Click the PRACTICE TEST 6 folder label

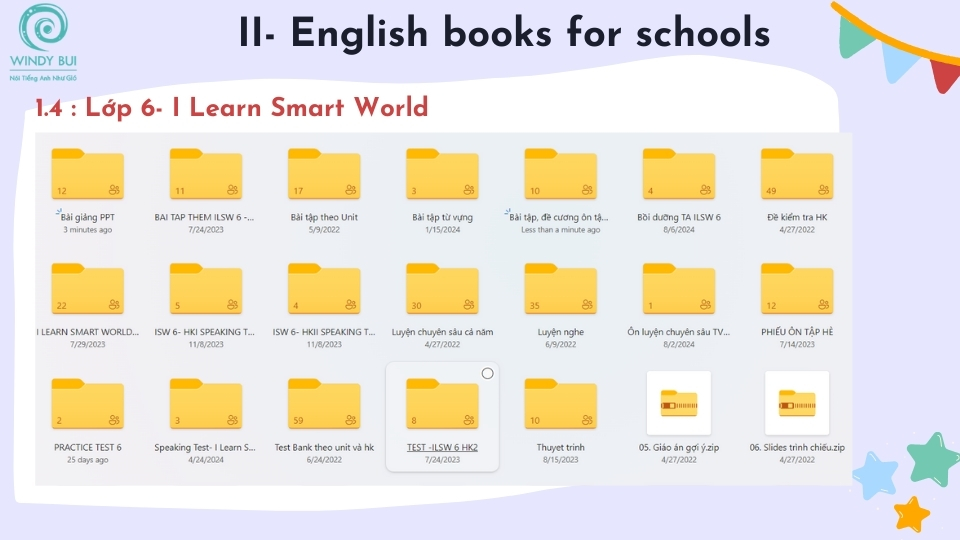click(87, 447)
